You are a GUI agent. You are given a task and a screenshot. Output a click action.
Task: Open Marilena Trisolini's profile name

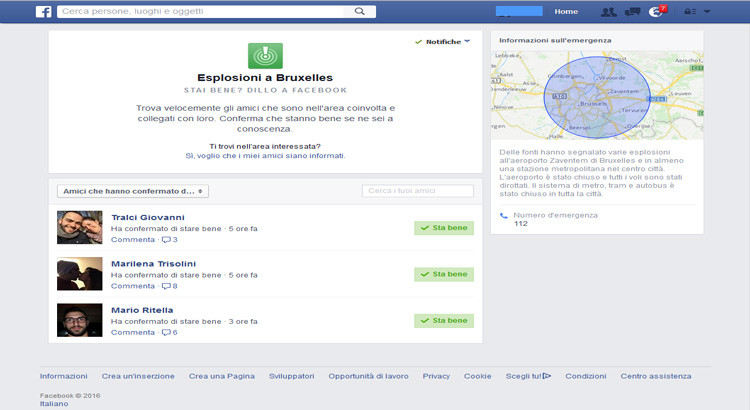click(x=154, y=264)
